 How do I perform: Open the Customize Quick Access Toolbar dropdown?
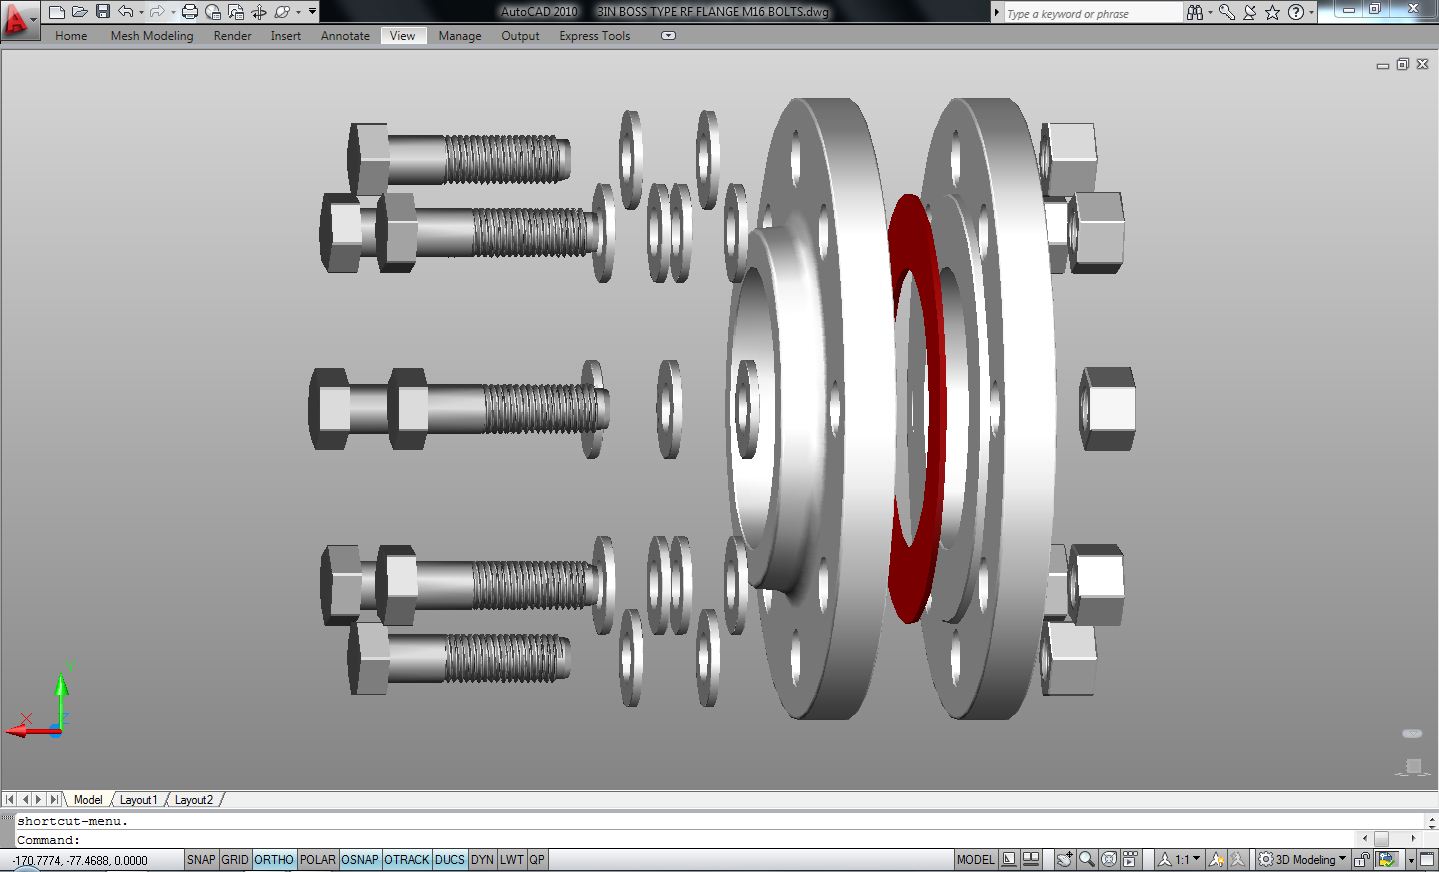click(313, 12)
